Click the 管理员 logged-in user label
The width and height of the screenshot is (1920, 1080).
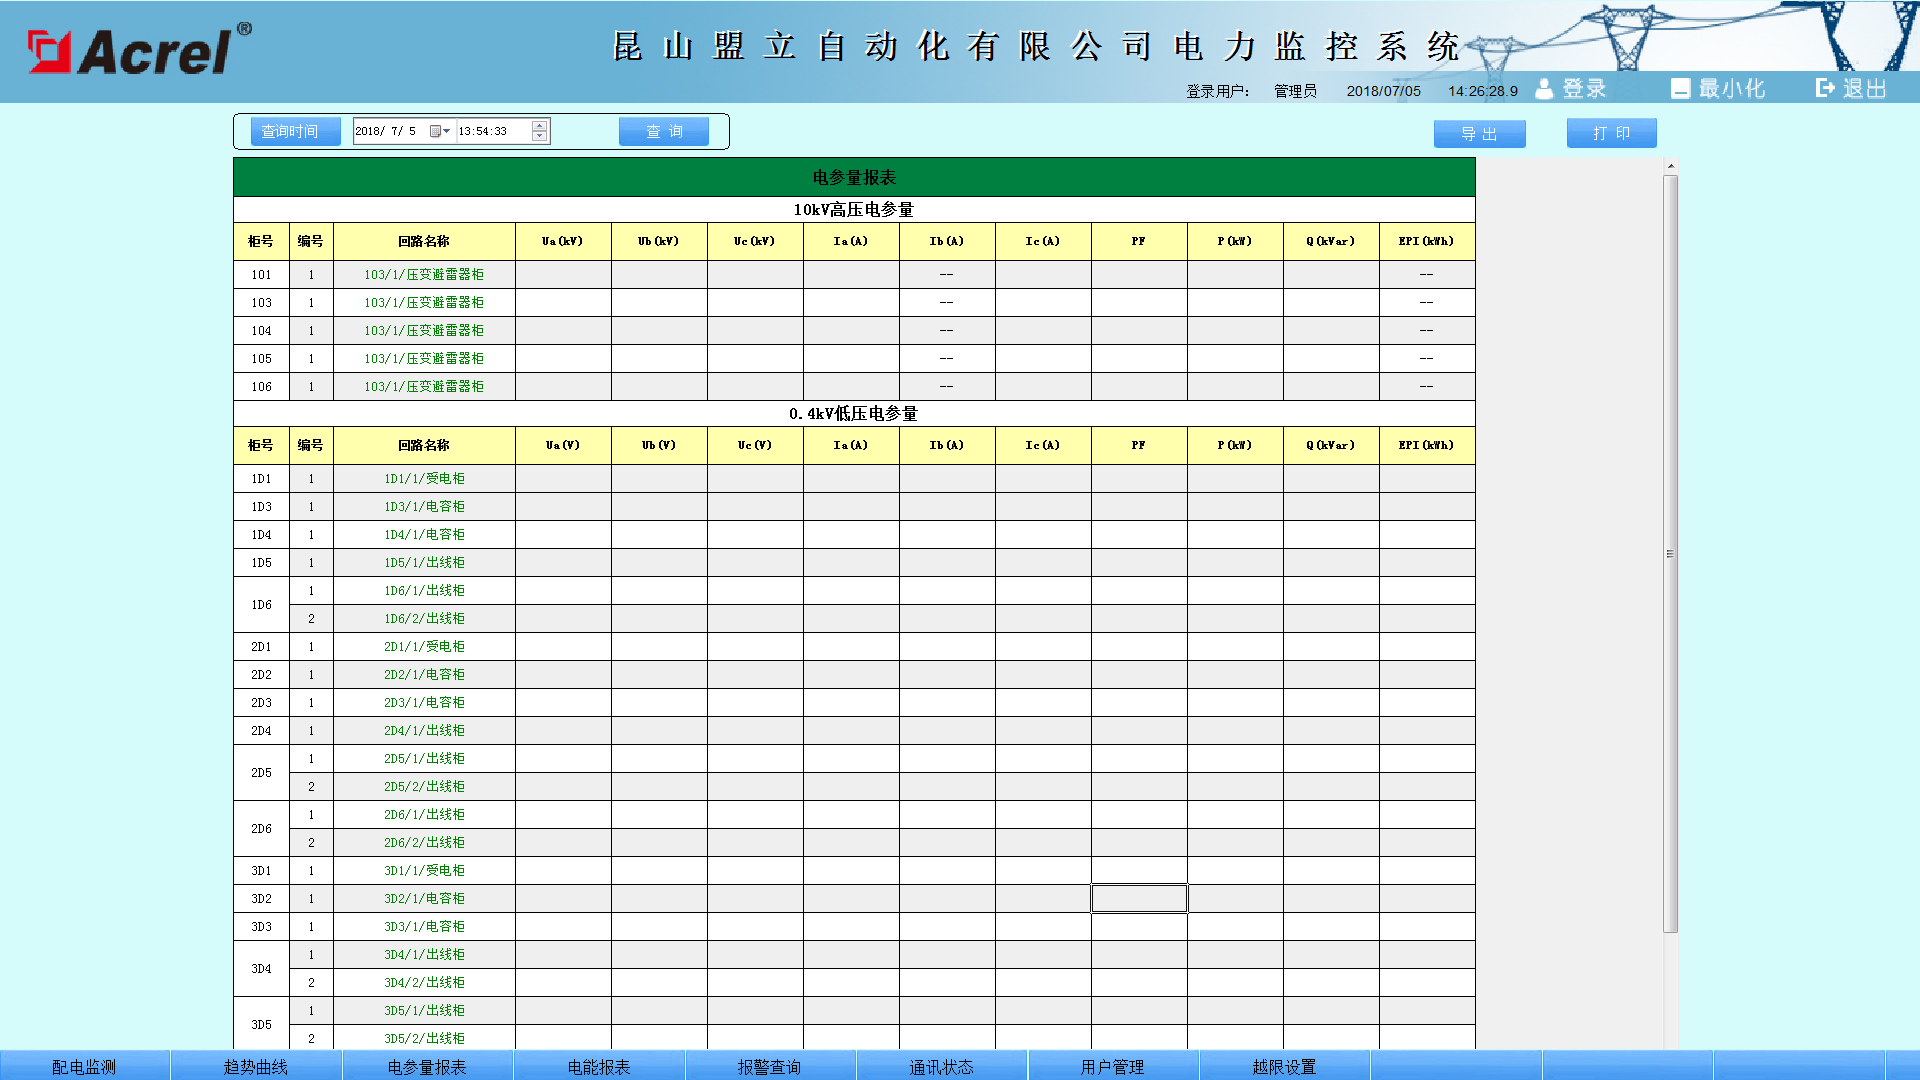tap(1295, 91)
